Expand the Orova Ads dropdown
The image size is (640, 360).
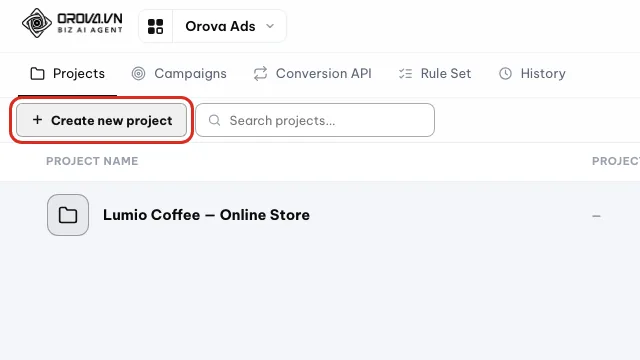pos(229,26)
